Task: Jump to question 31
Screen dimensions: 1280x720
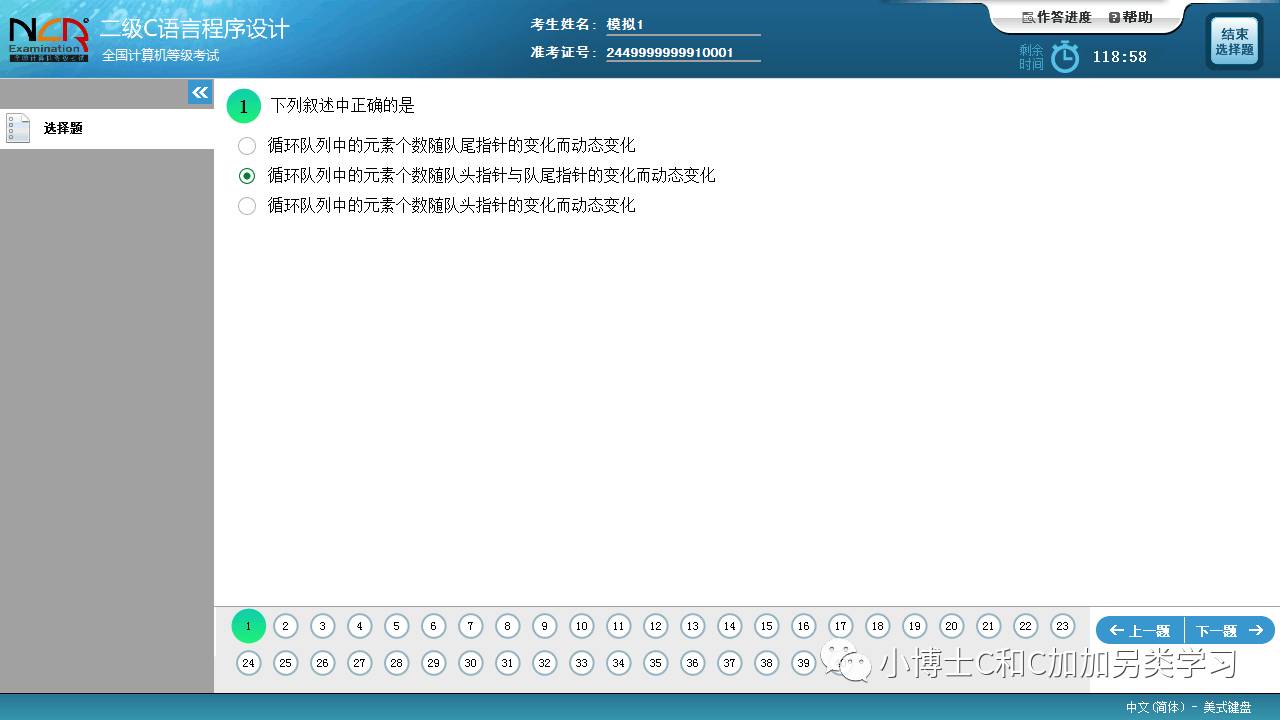Action: pos(507,663)
